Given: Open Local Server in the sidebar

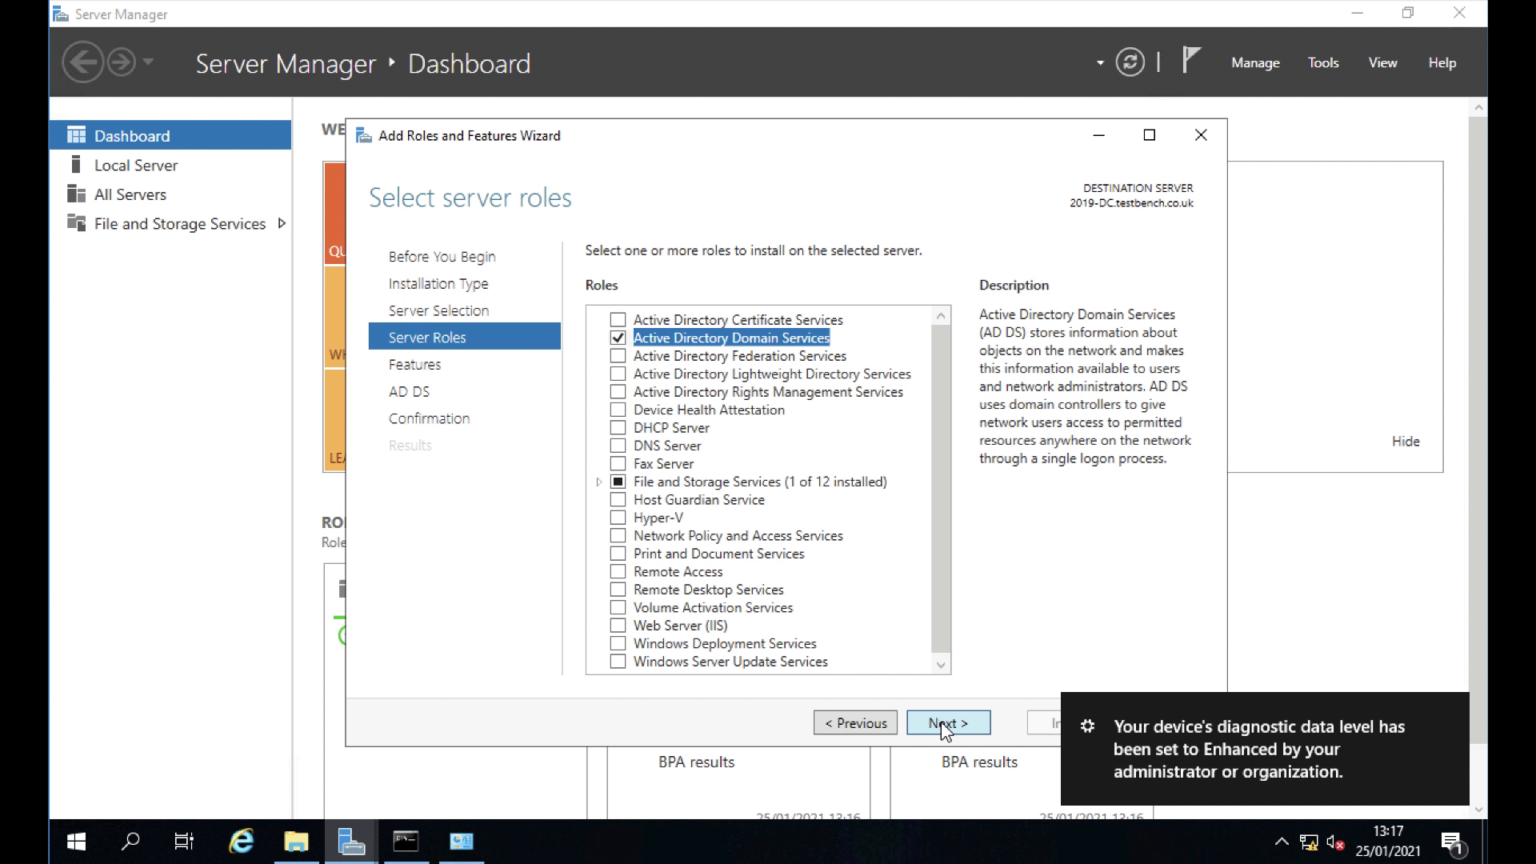Looking at the screenshot, I should tap(135, 165).
